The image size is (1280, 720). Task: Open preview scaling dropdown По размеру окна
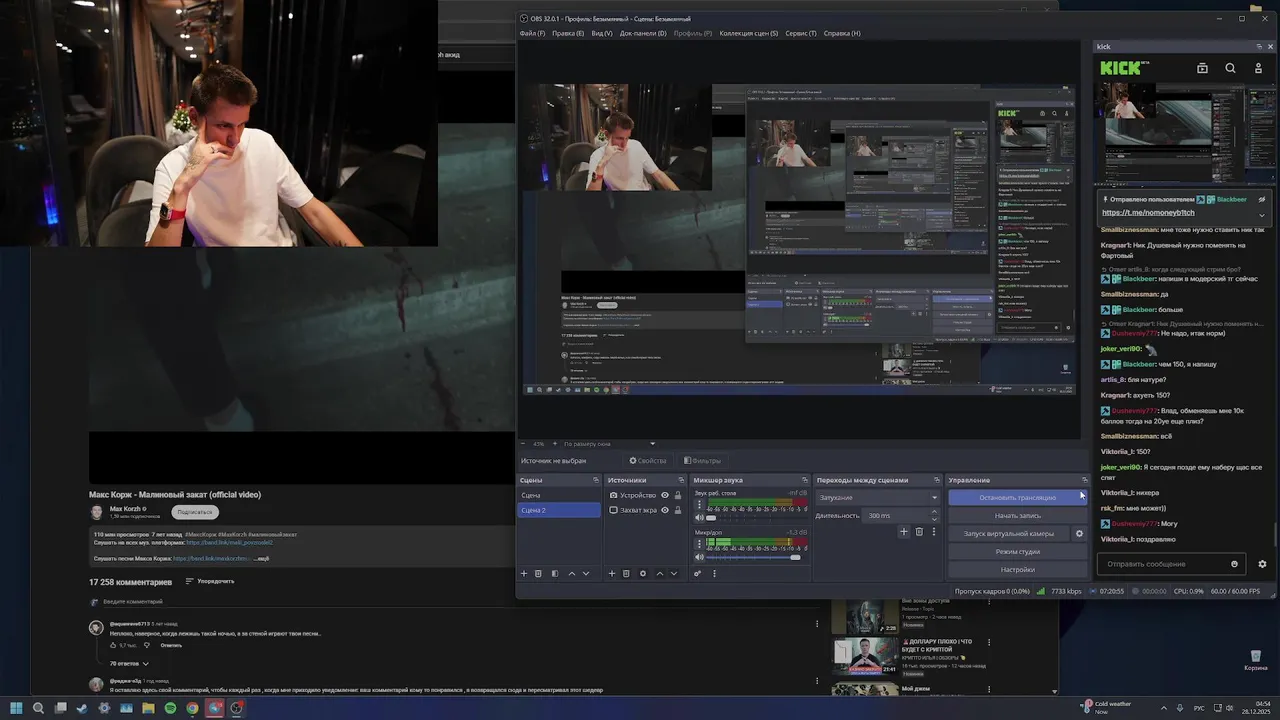[609, 444]
